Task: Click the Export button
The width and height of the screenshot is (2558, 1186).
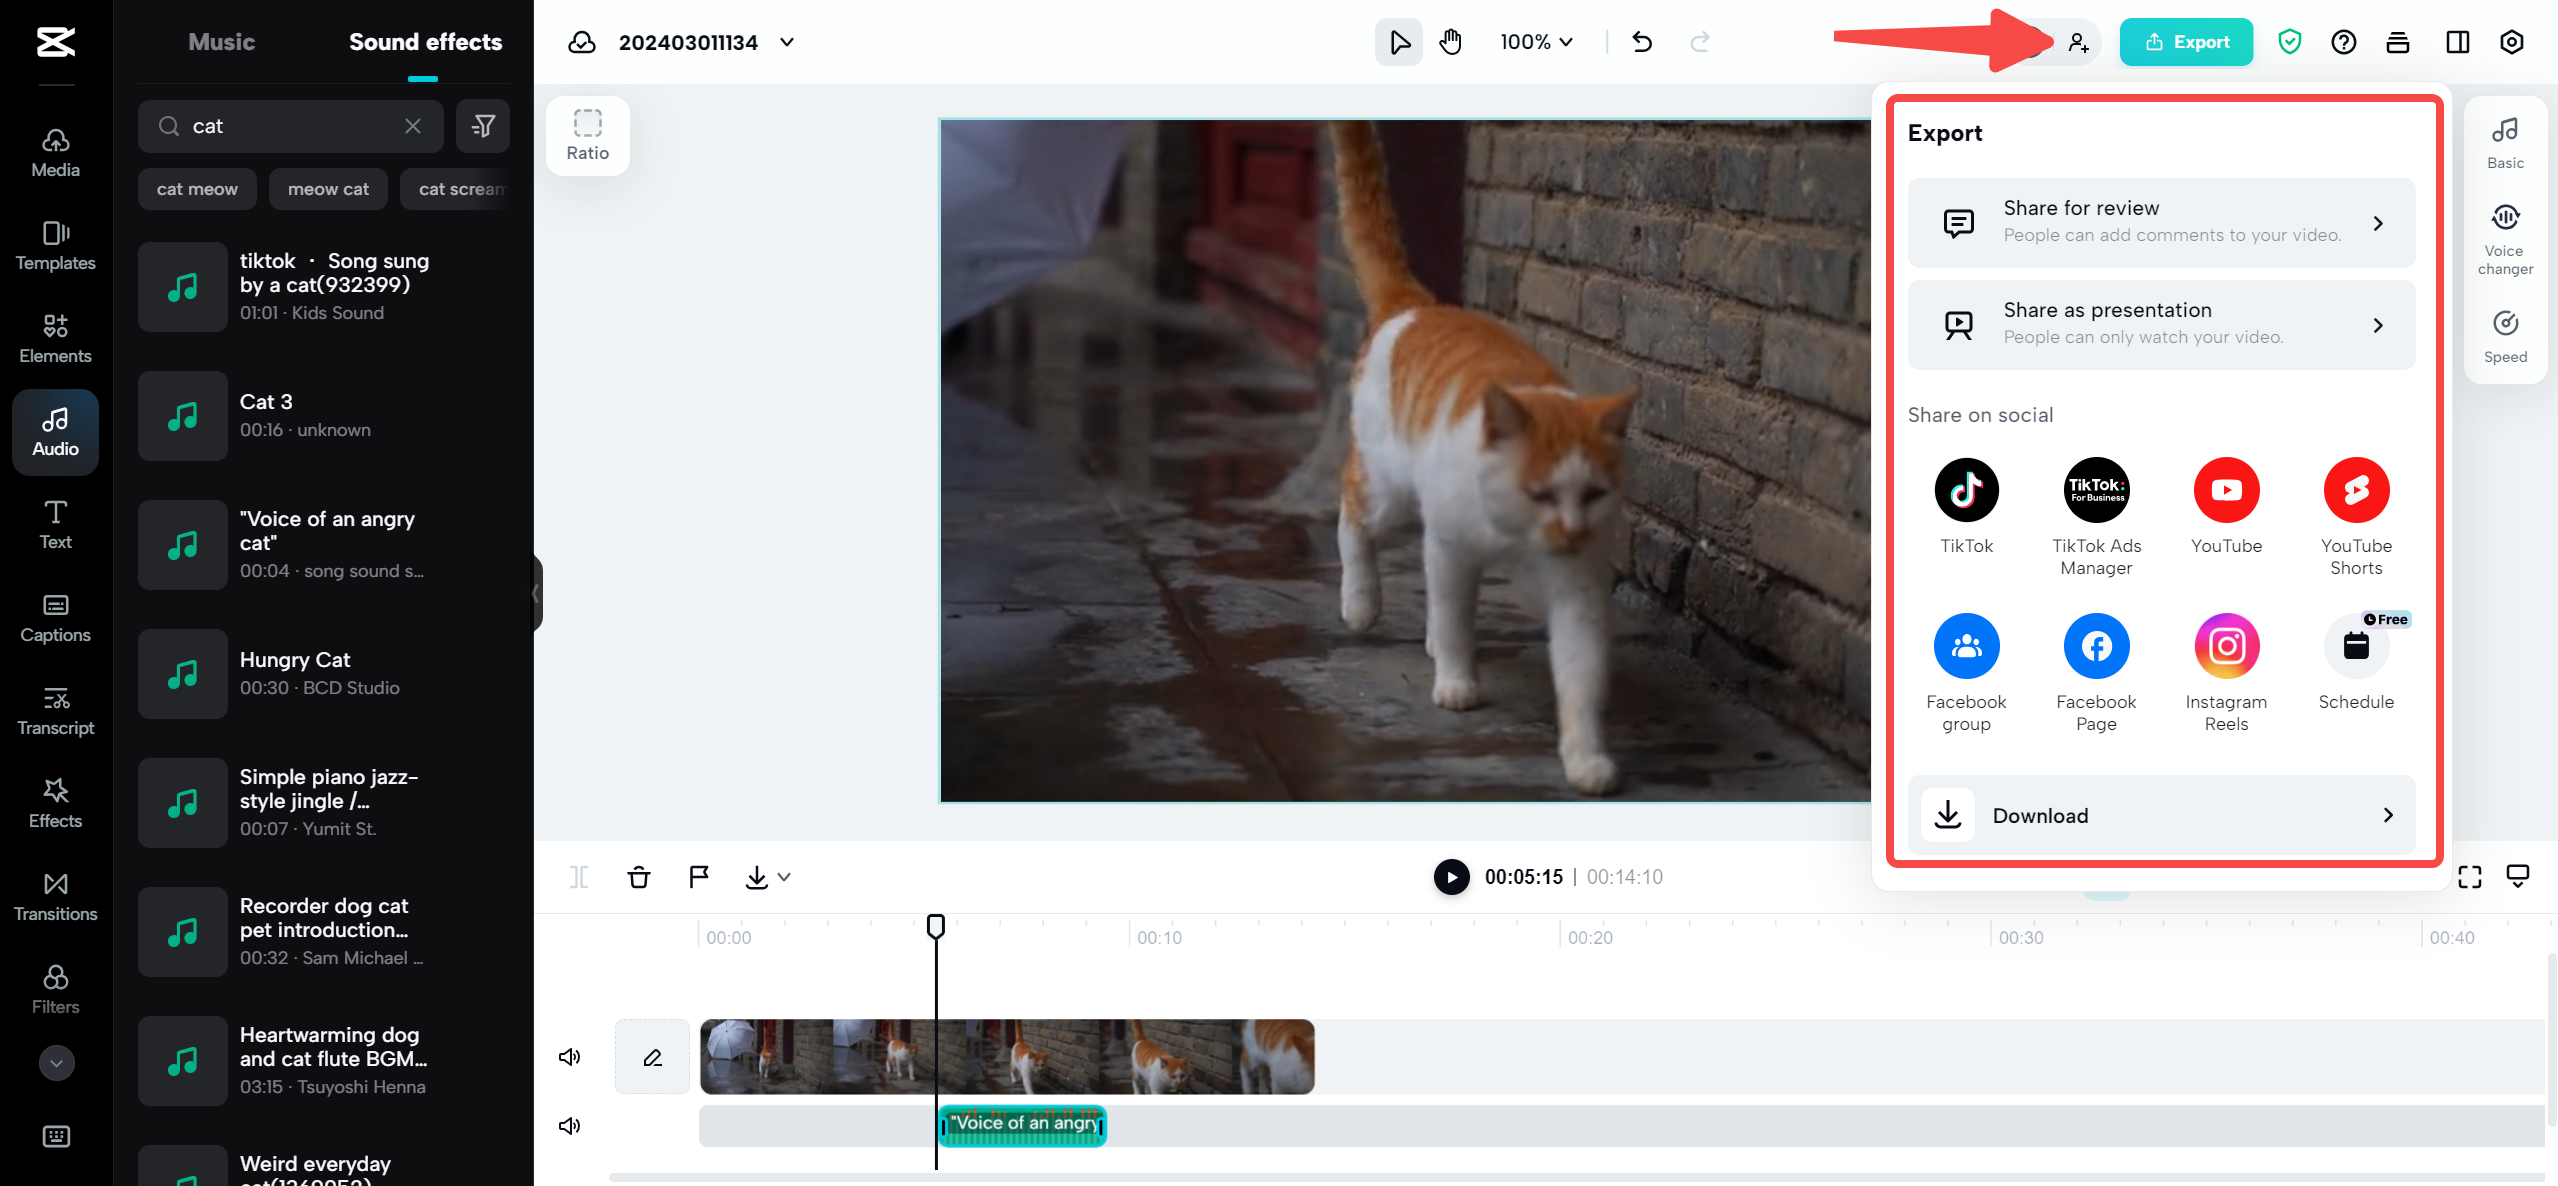Action: 2186,41
